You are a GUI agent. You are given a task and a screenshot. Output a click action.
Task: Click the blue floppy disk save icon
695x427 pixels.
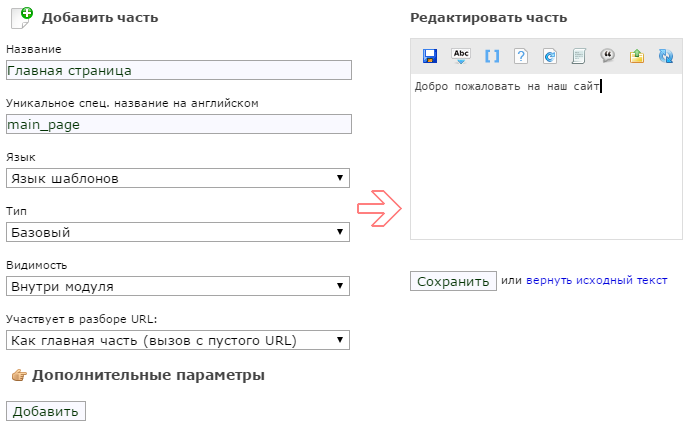point(429,56)
